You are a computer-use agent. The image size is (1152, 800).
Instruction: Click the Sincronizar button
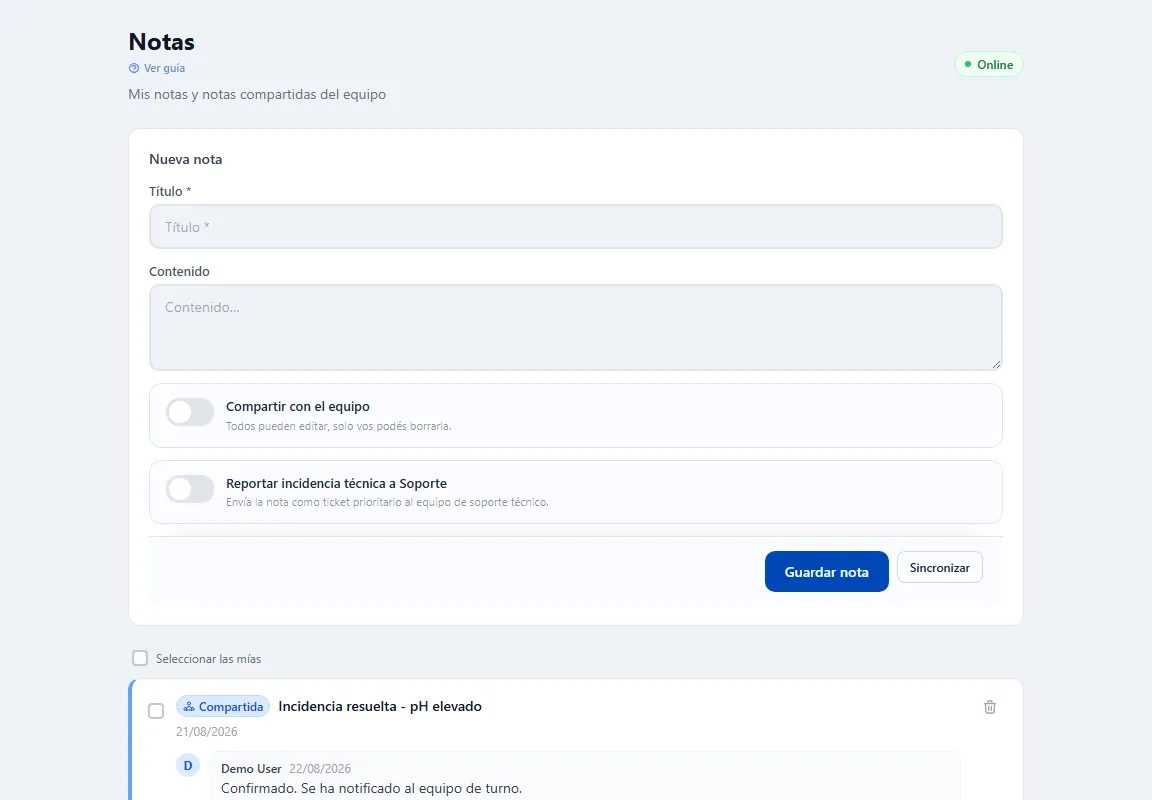click(x=940, y=568)
